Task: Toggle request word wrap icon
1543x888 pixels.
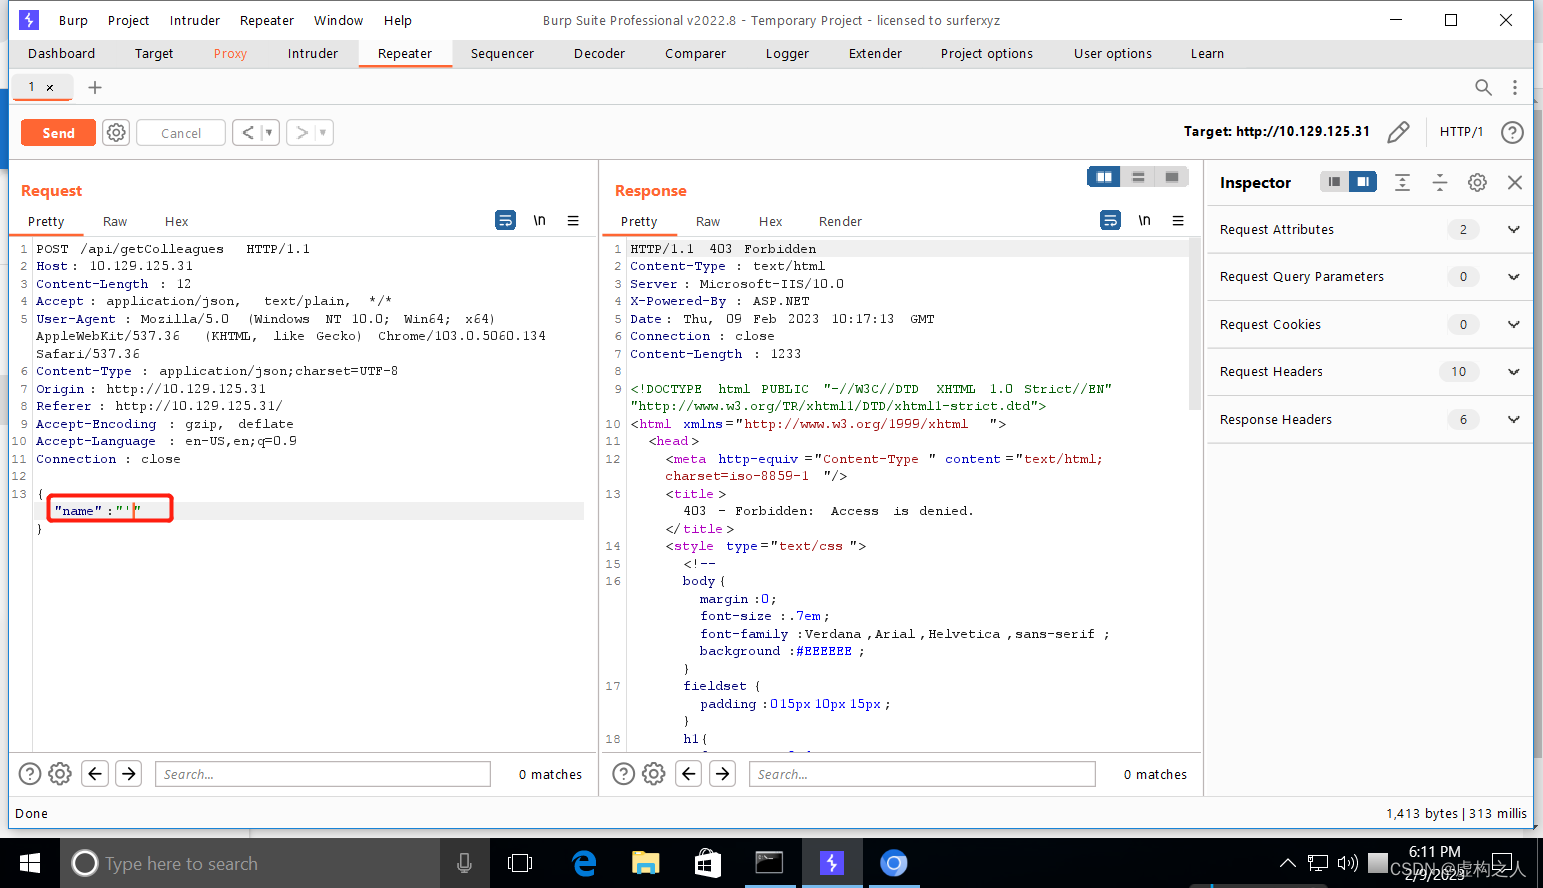Action: (506, 220)
